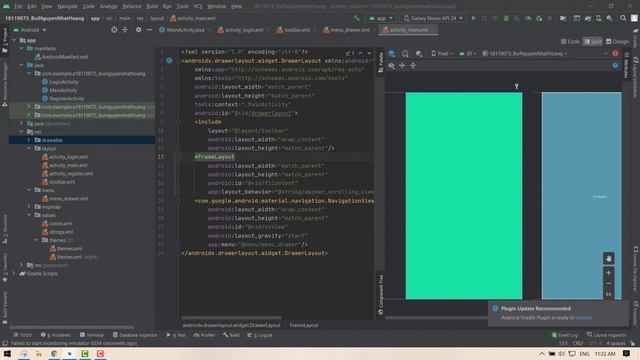Open the API 30 version dropdown in preview
Viewport: 640px width, 360px height.
coord(468,53)
